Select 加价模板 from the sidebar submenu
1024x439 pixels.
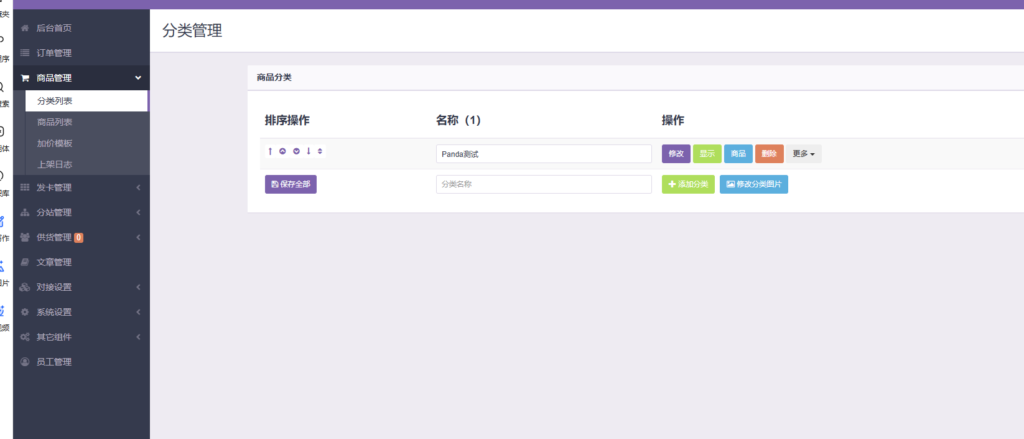pos(54,143)
